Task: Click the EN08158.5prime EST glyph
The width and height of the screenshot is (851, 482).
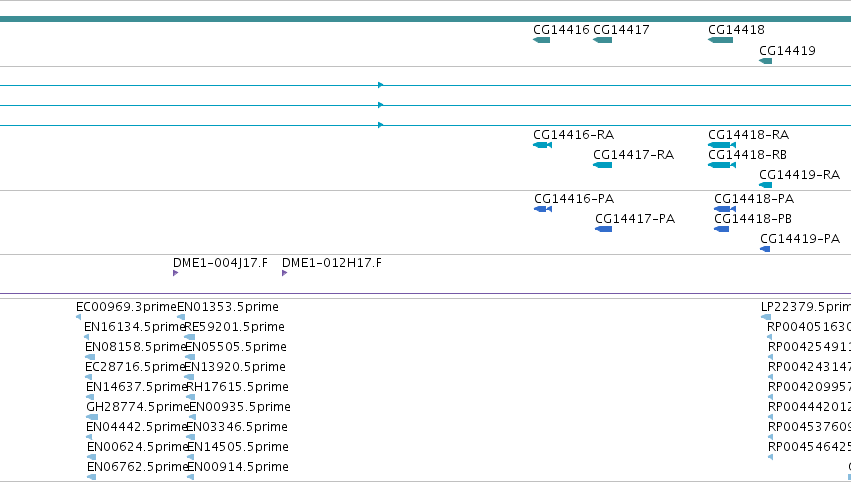Action: coord(90,357)
